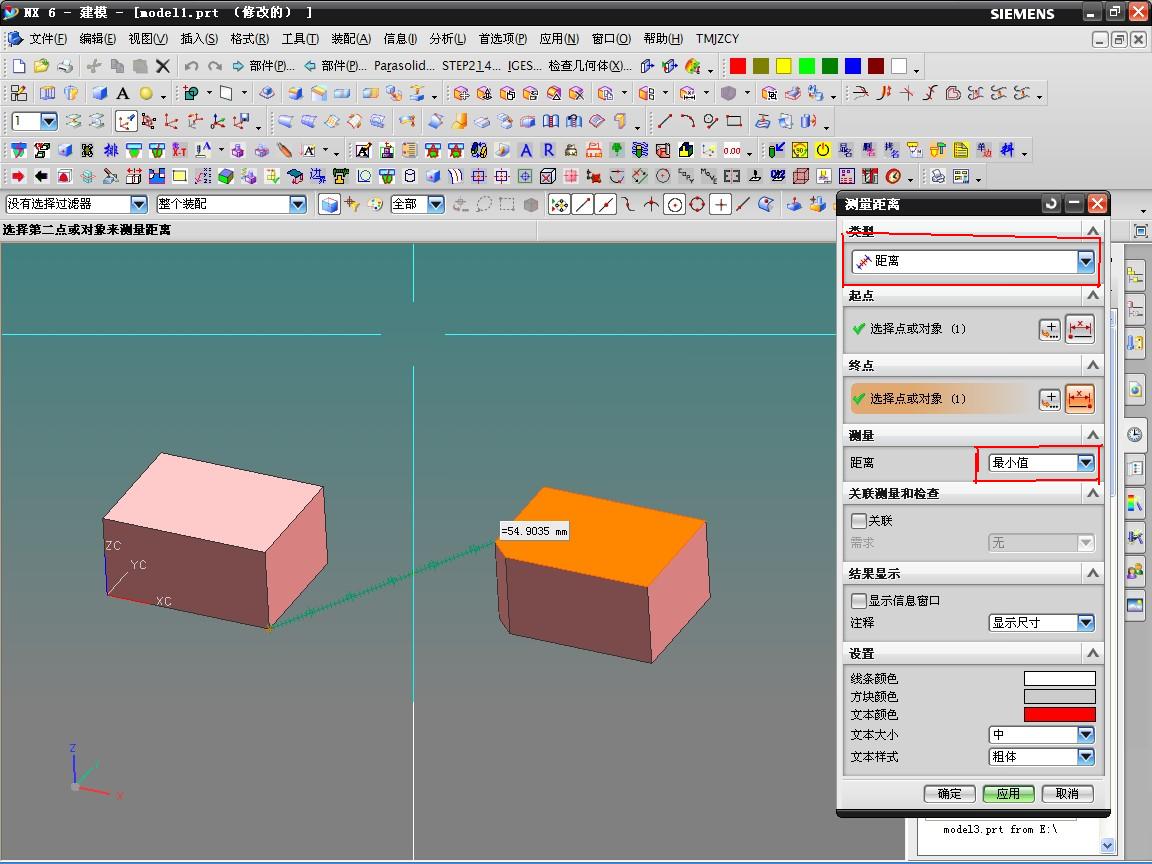
Task: Click the red 文本颜色 color swatch
Action: (1059, 715)
